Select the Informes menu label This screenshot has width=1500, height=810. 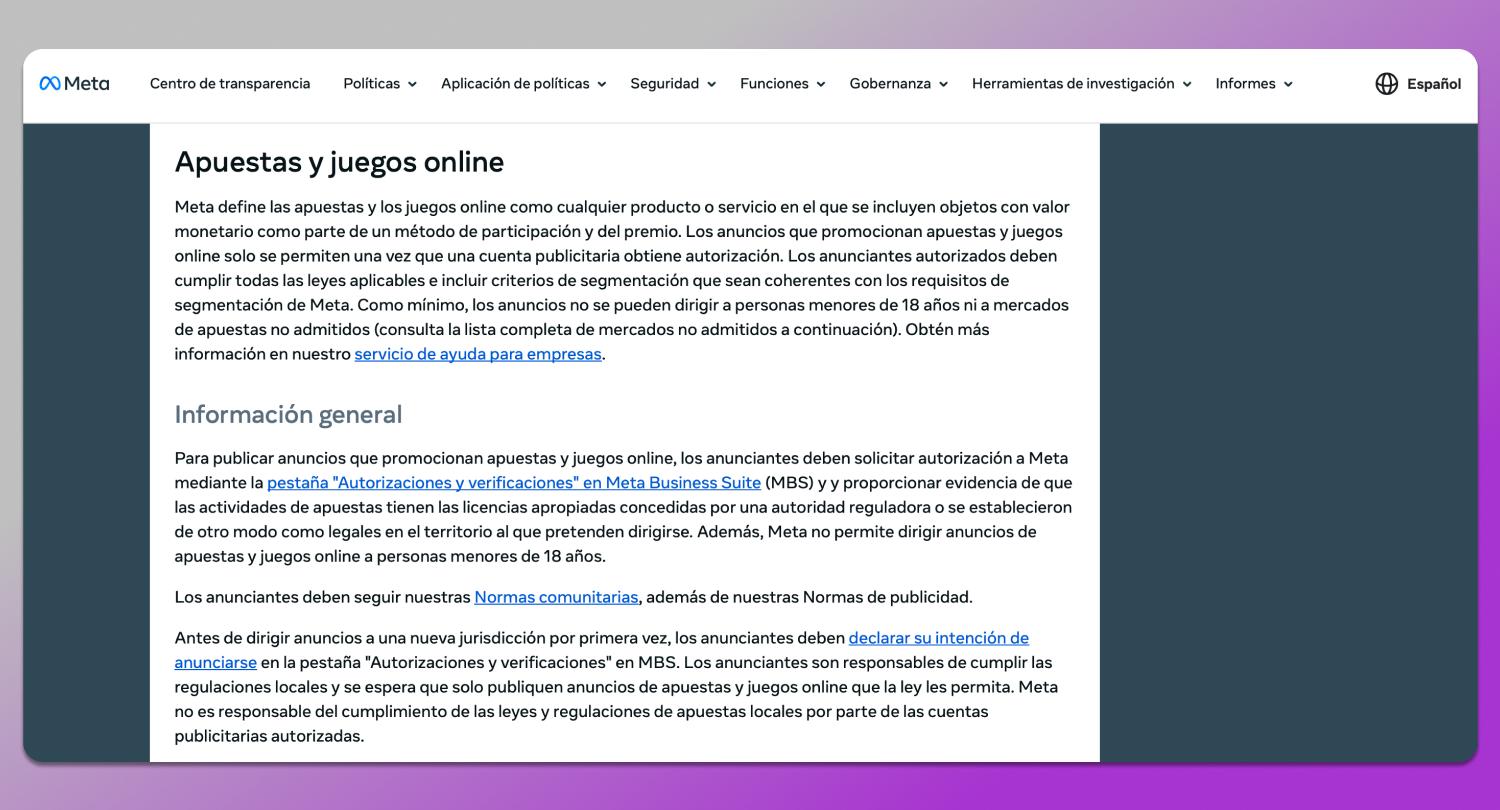click(1245, 84)
